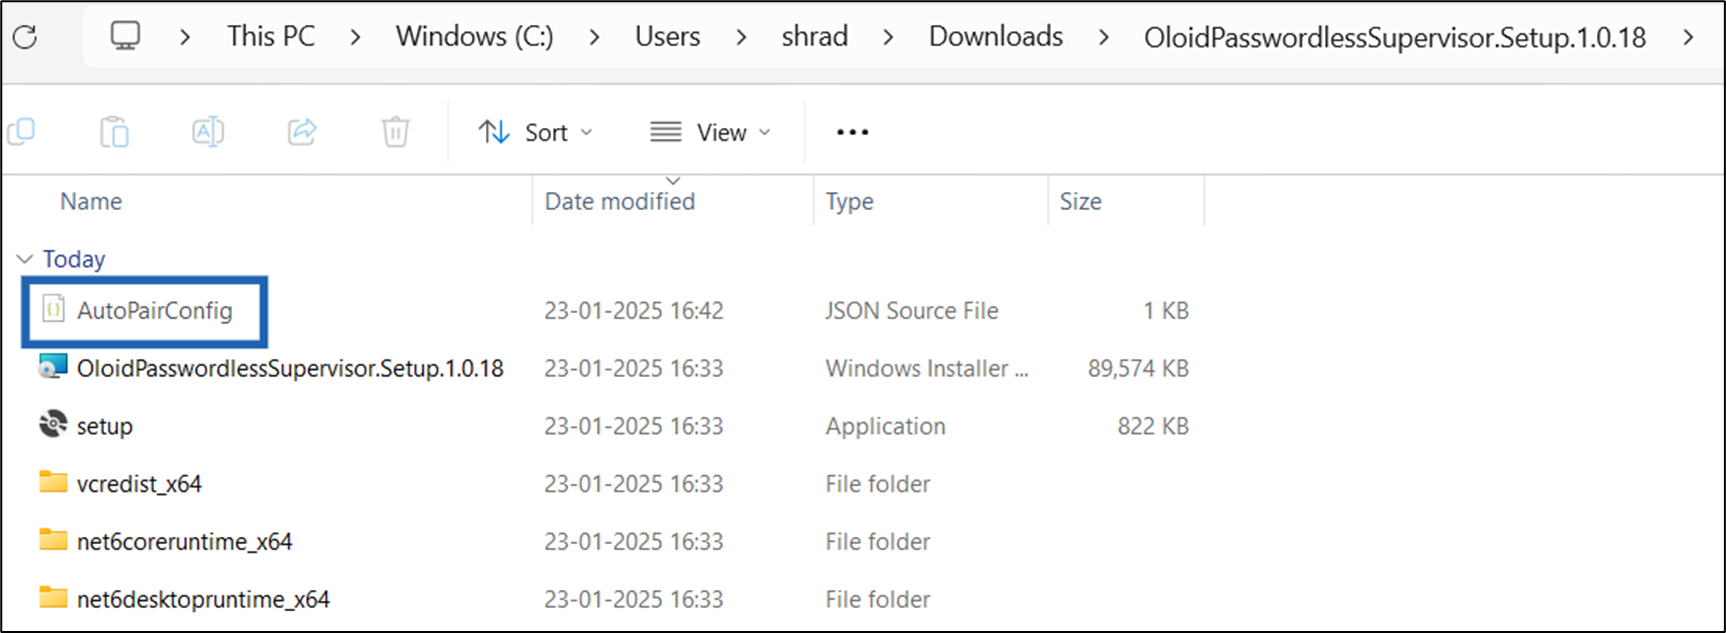Expand chevron after Downloads breadcrumb

click(x=1103, y=38)
